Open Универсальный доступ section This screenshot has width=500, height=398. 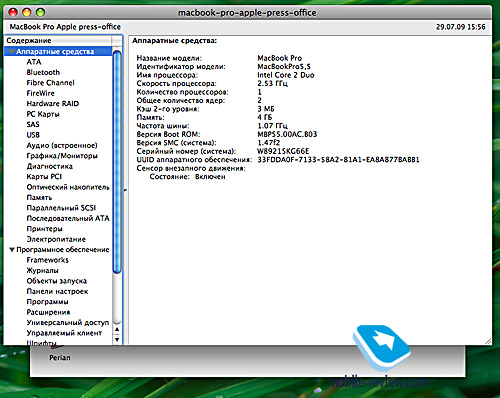pyautogui.click(x=68, y=323)
